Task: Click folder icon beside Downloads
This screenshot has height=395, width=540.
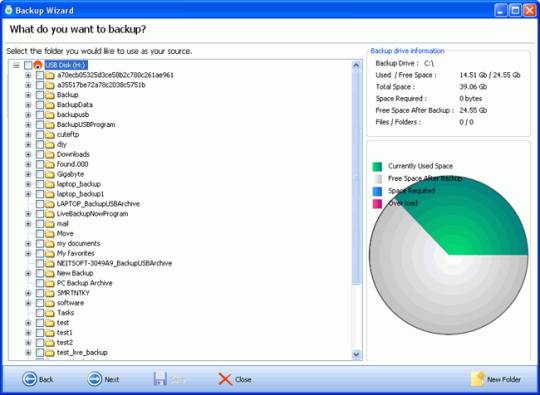Action: tap(50, 154)
